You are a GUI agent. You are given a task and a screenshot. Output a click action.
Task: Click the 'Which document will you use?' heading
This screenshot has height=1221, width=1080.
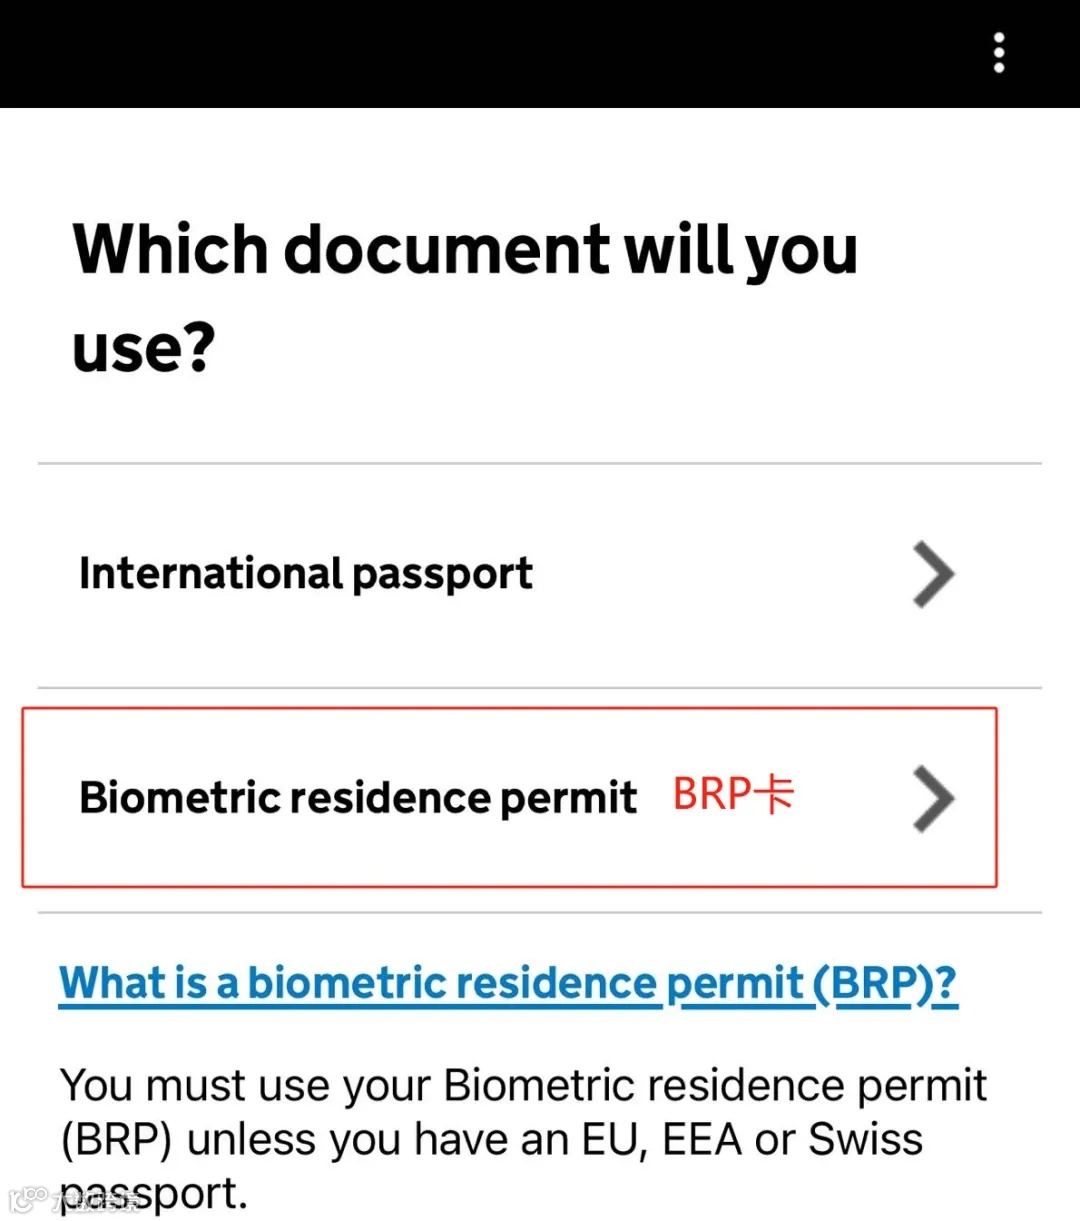click(465, 297)
